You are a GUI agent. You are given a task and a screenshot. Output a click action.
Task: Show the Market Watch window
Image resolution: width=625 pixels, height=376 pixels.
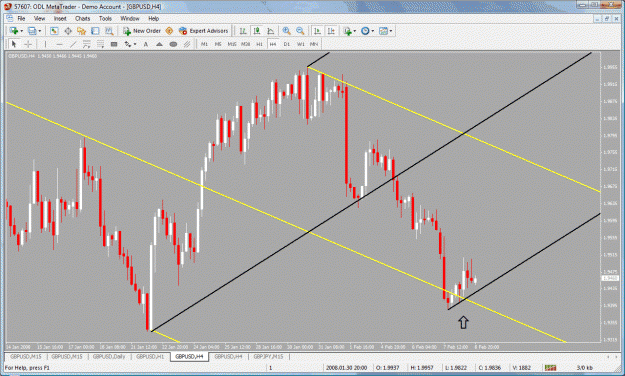54,31
